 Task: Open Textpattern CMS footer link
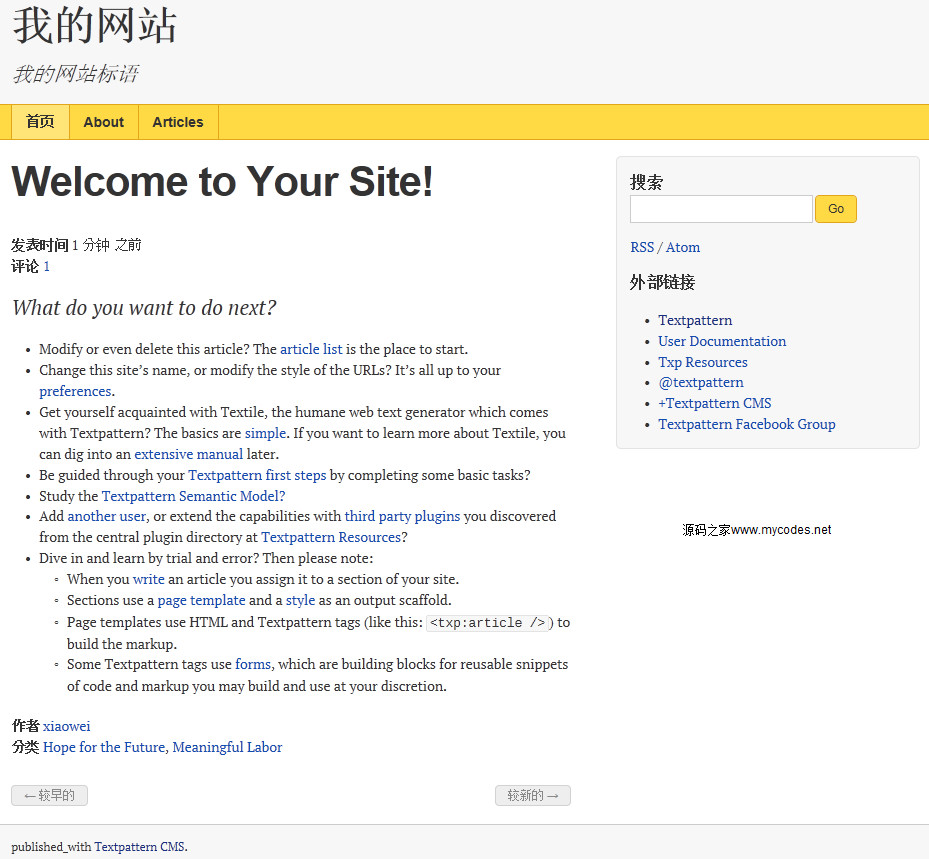[140, 847]
